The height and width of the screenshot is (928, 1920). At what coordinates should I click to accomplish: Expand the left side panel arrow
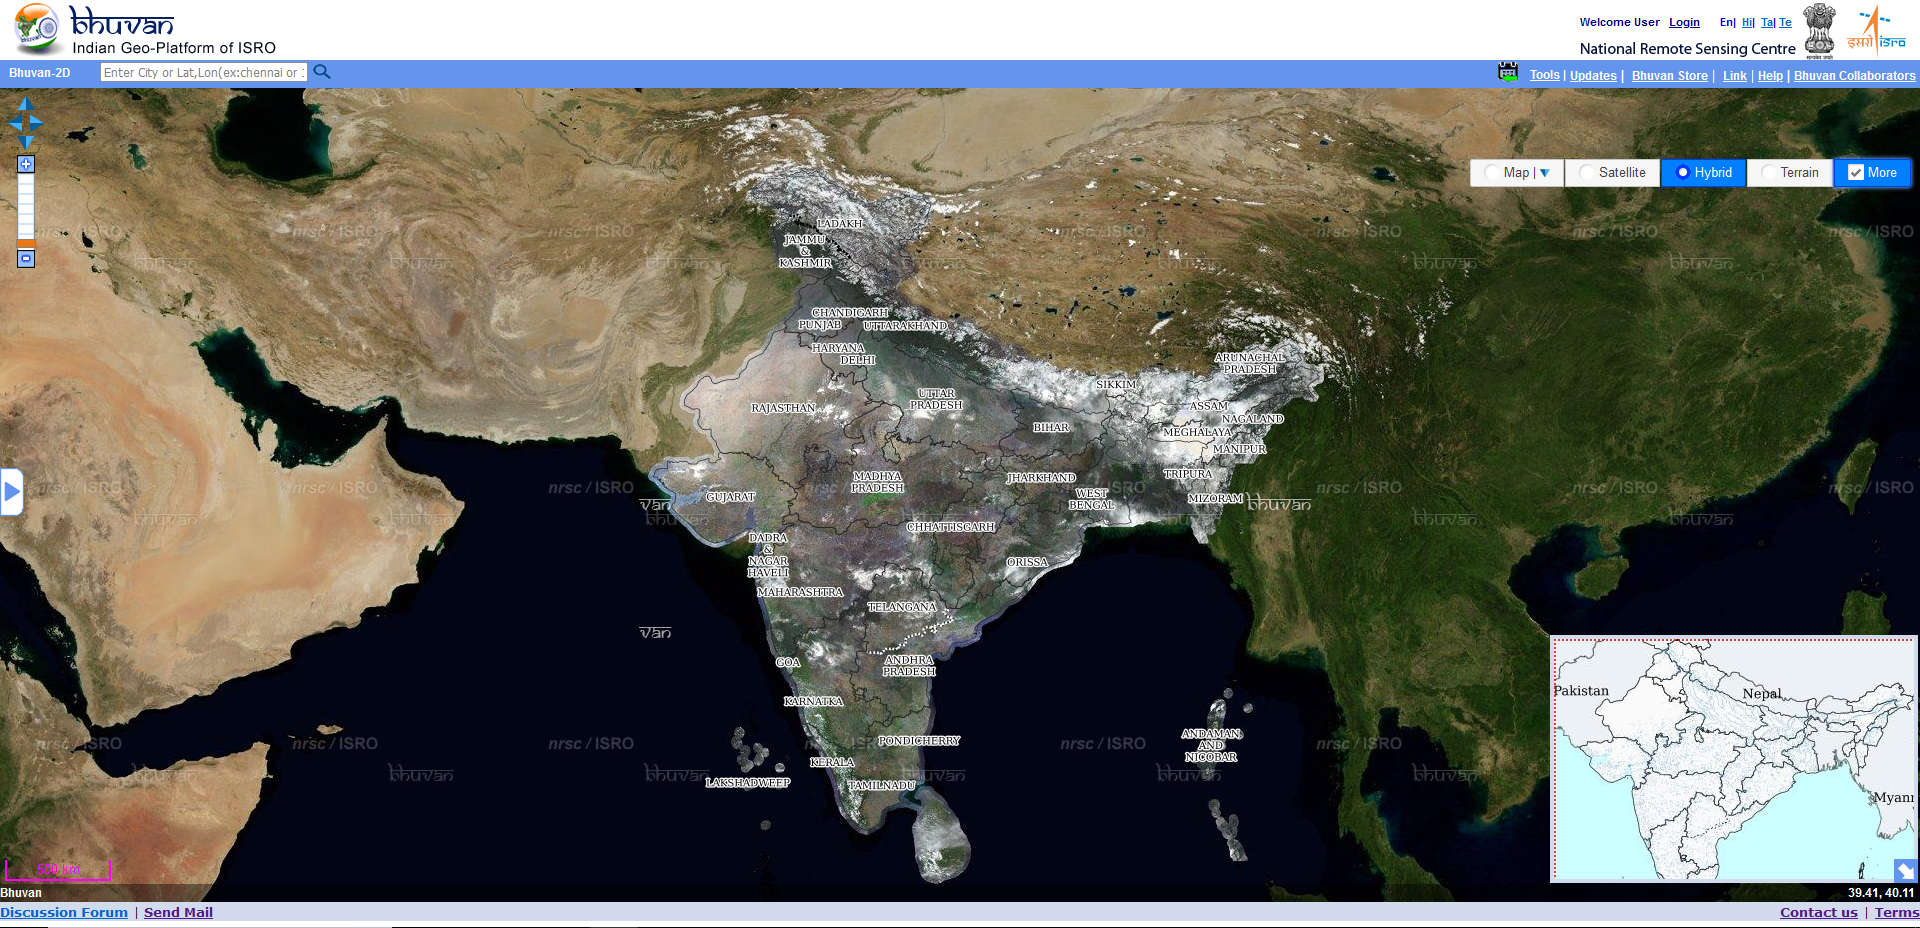click(x=11, y=492)
